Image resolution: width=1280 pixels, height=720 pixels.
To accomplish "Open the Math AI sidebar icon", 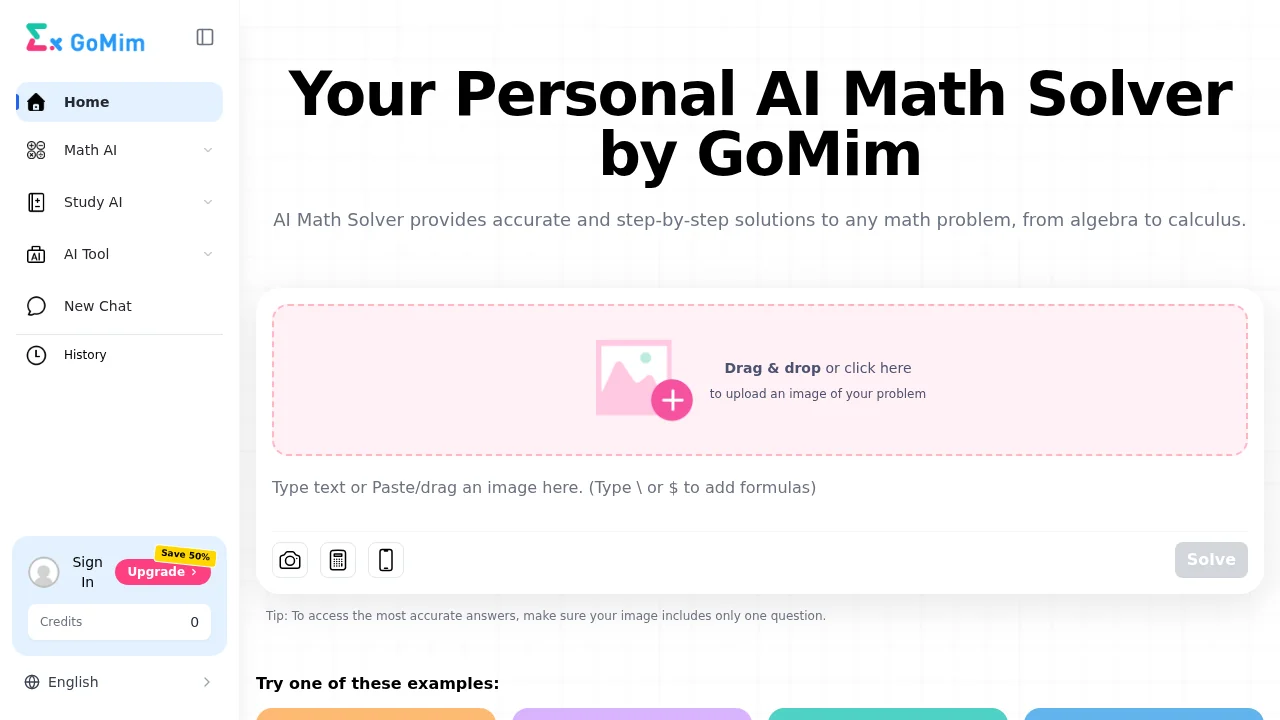I will click(x=36, y=150).
